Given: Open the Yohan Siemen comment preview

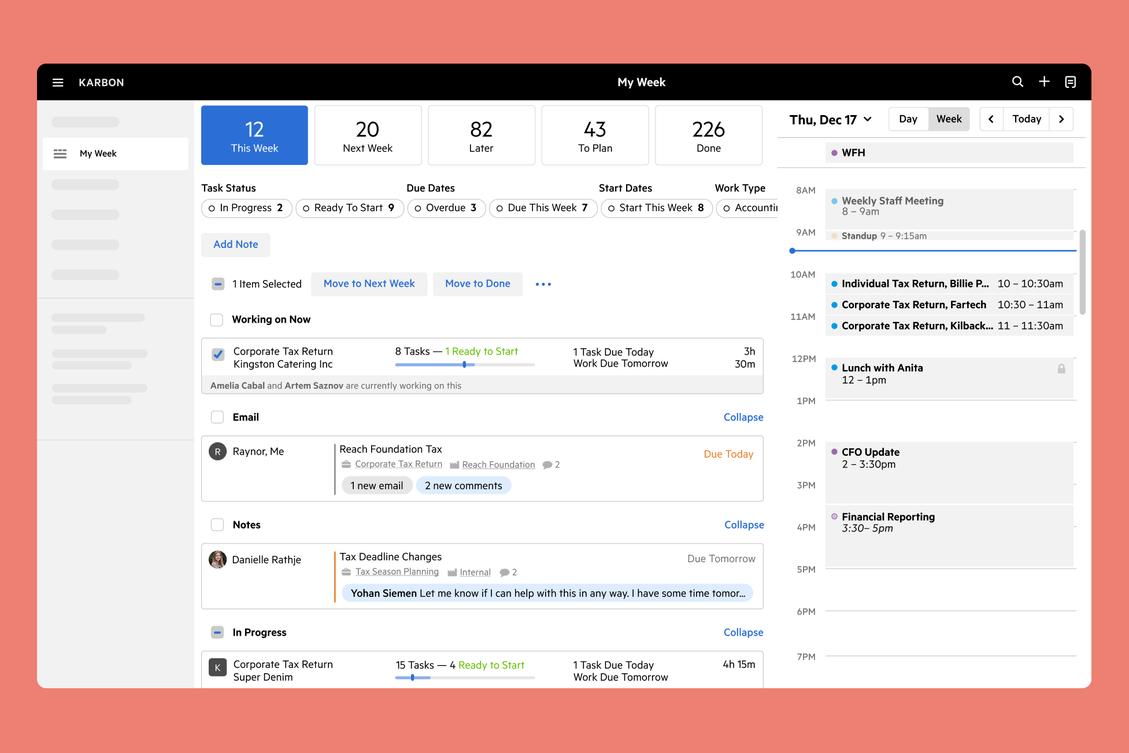Looking at the screenshot, I should pyautogui.click(x=547, y=593).
